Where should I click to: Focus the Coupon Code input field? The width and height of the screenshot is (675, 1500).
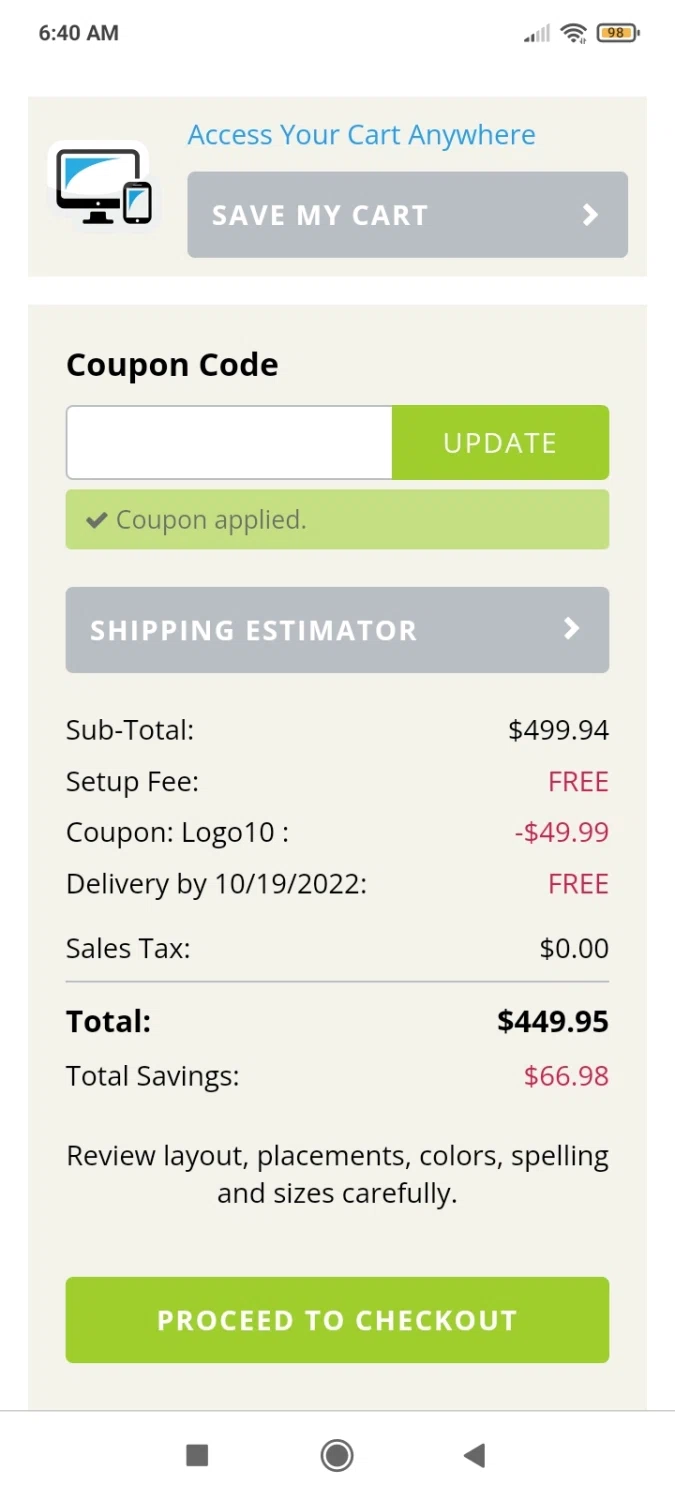pos(229,443)
